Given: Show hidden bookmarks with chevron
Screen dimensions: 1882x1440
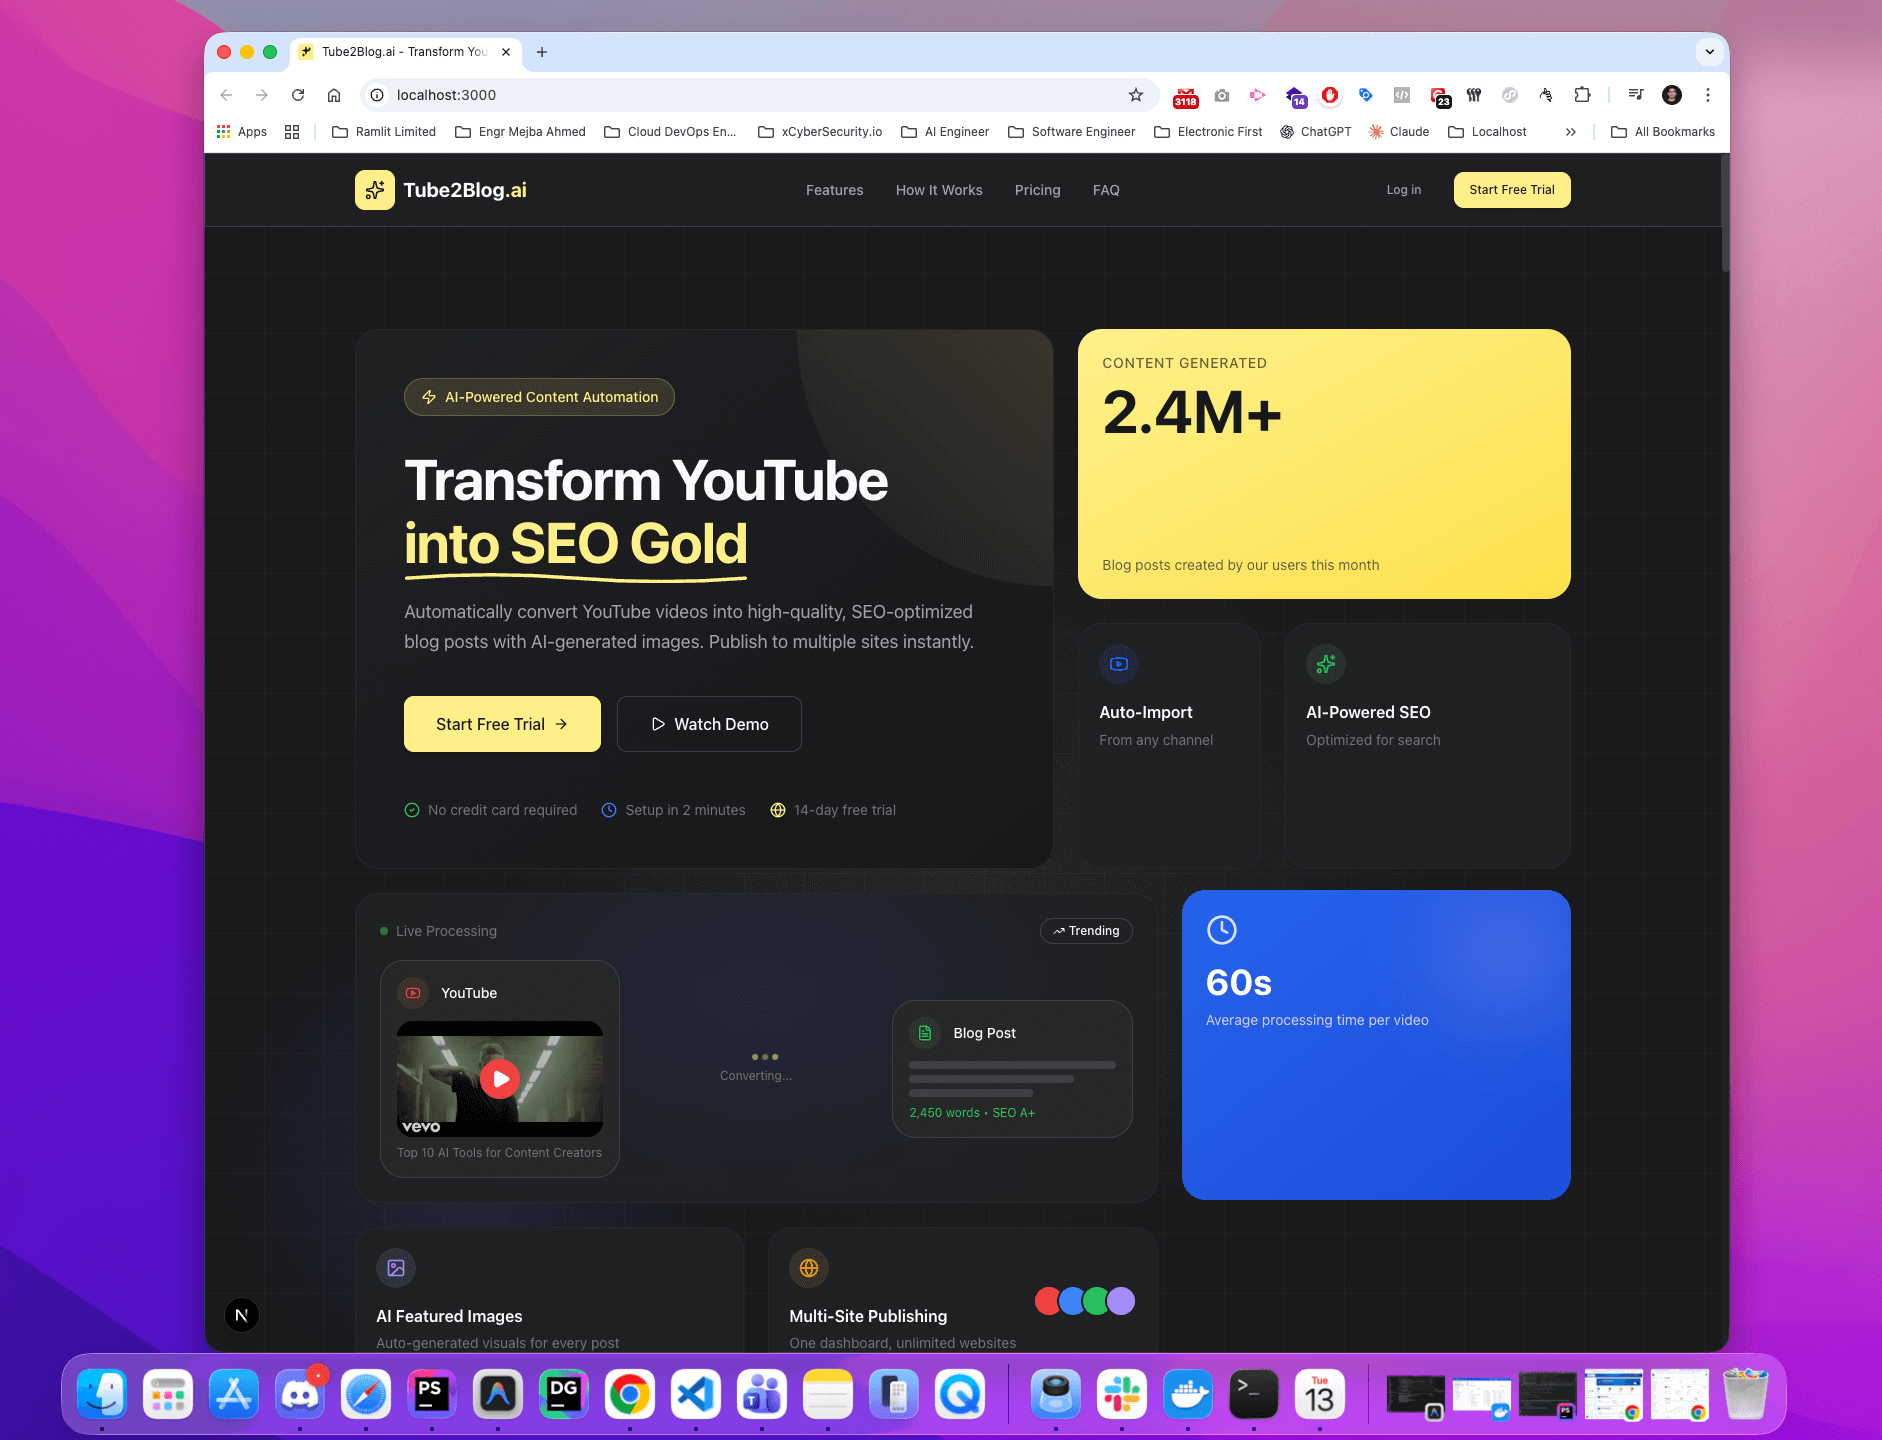Looking at the screenshot, I should [x=1571, y=132].
